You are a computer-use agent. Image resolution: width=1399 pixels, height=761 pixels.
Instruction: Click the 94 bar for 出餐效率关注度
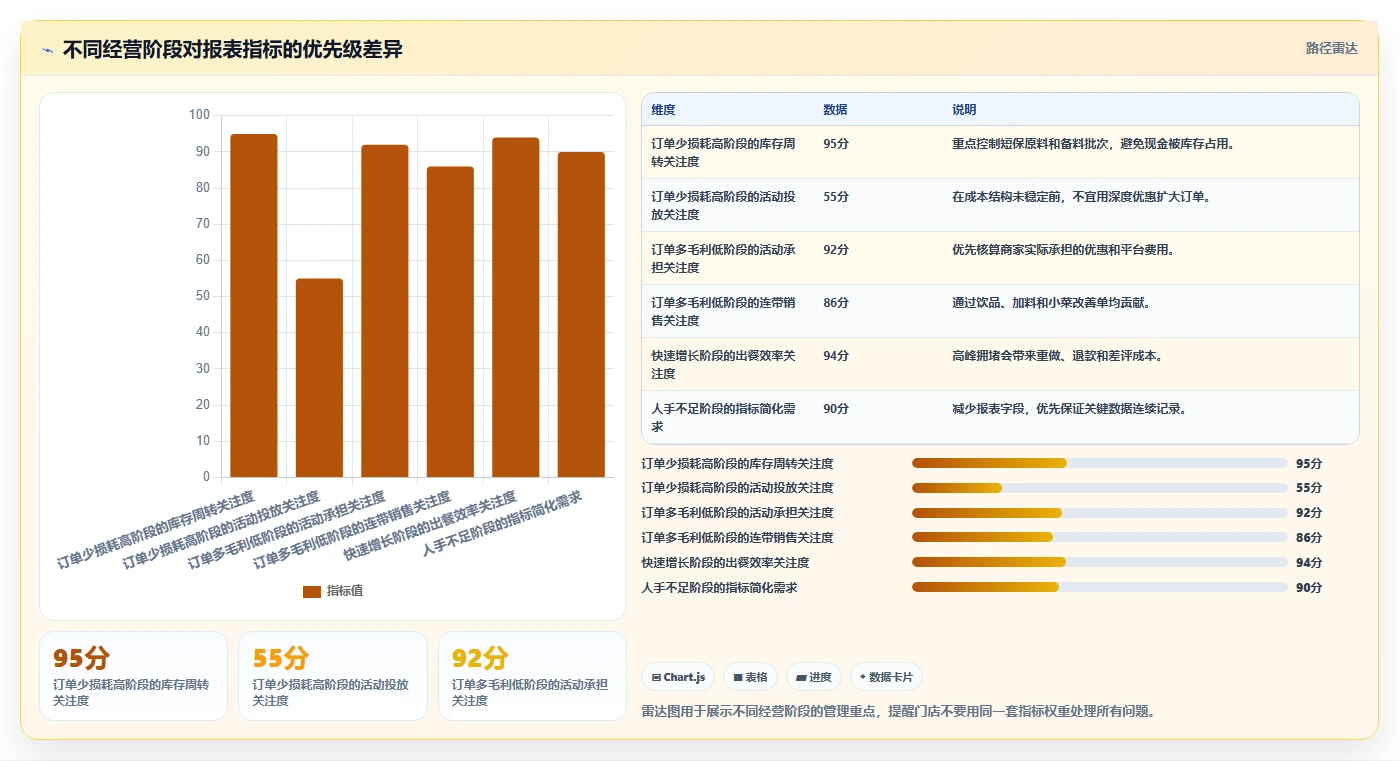click(516, 307)
